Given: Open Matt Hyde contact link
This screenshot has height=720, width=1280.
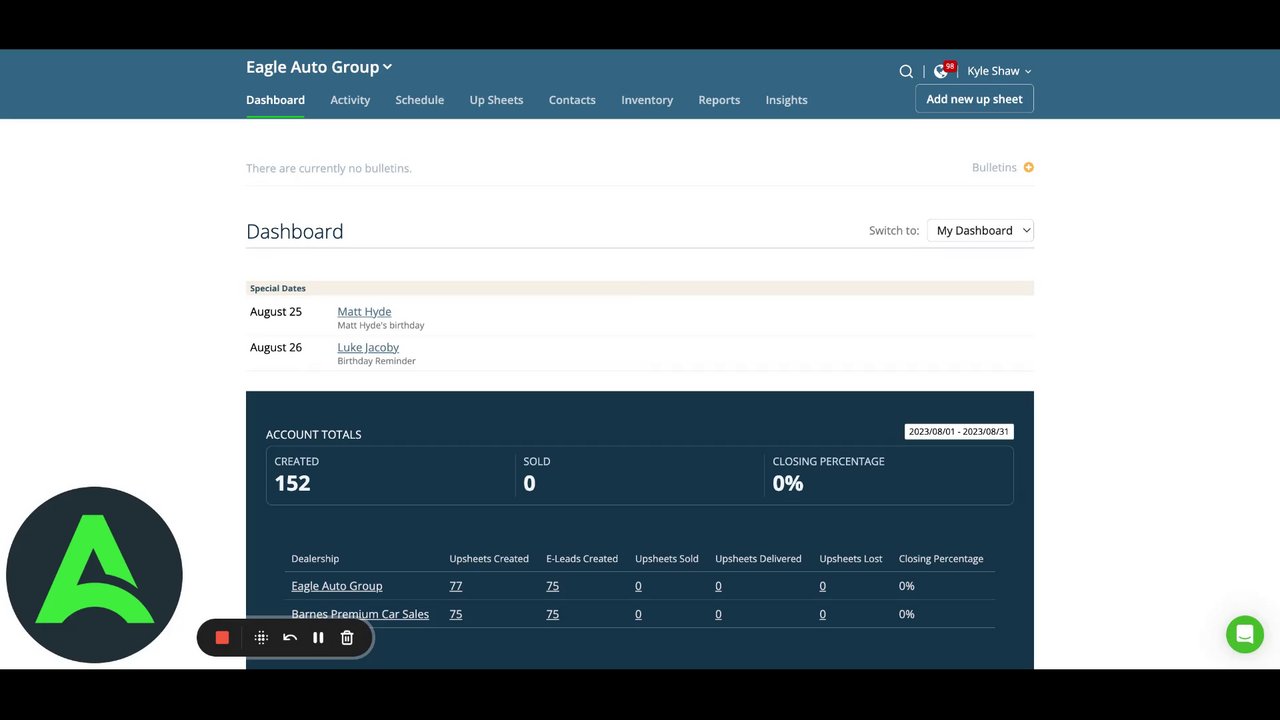Looking at the screenshot, I should (364, 312).
